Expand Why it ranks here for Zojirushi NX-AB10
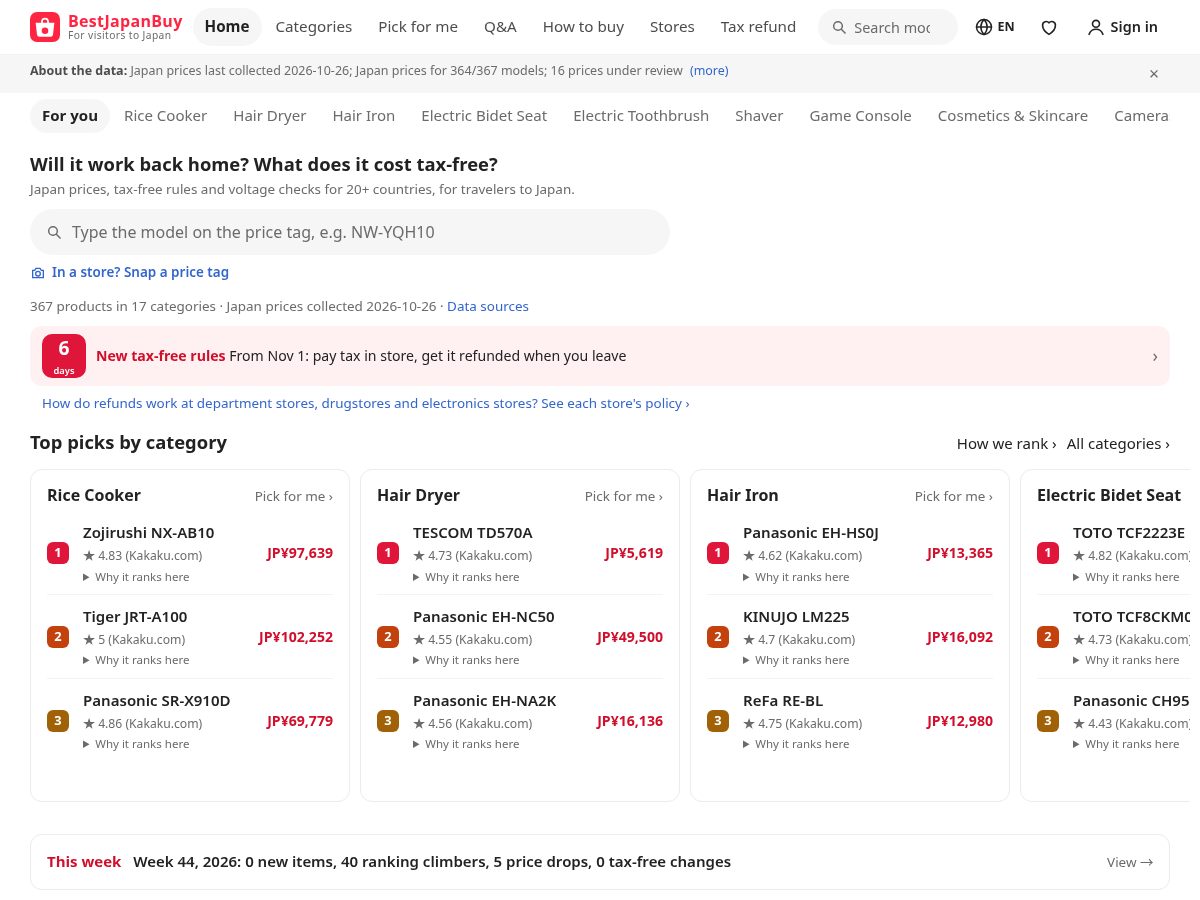Screen dimensions: 1200x900 136,577
